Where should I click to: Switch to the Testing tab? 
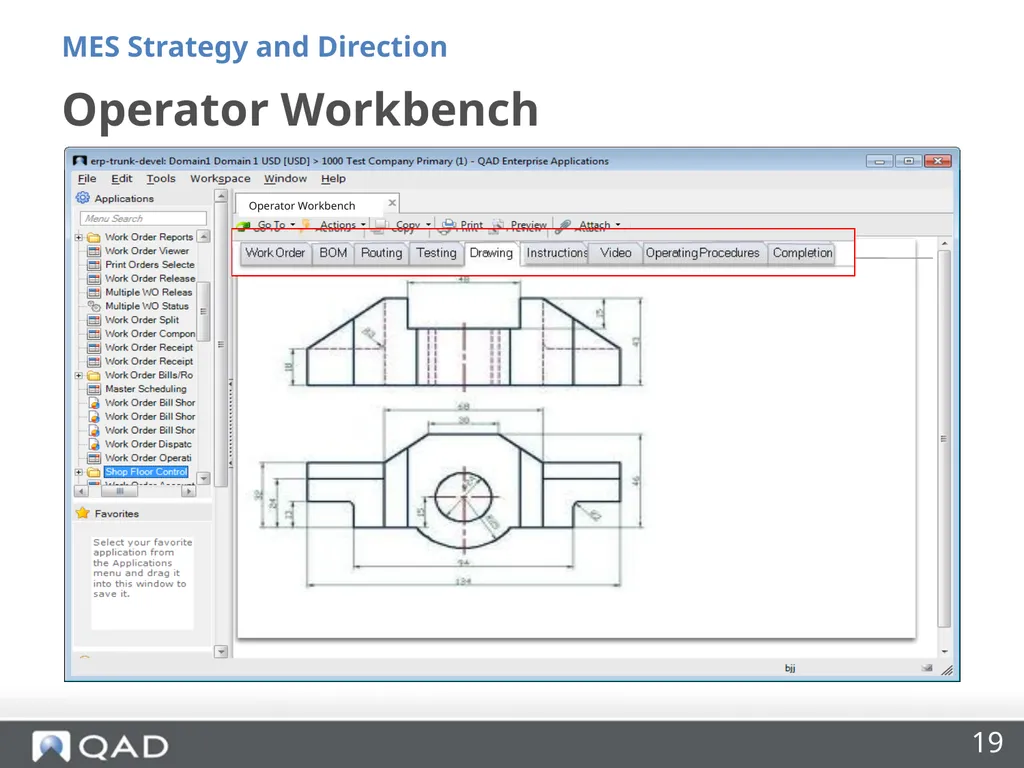pyautogui.click(x=436, y=253)
